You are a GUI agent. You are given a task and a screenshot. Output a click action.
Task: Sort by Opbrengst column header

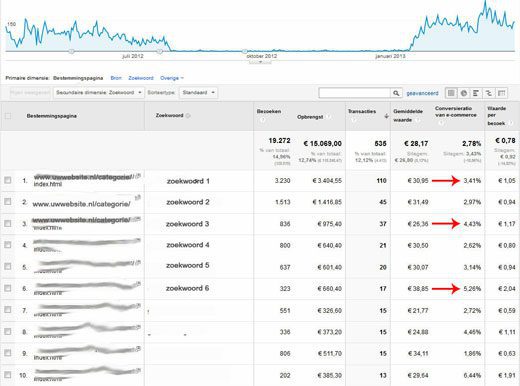[310, 117]
